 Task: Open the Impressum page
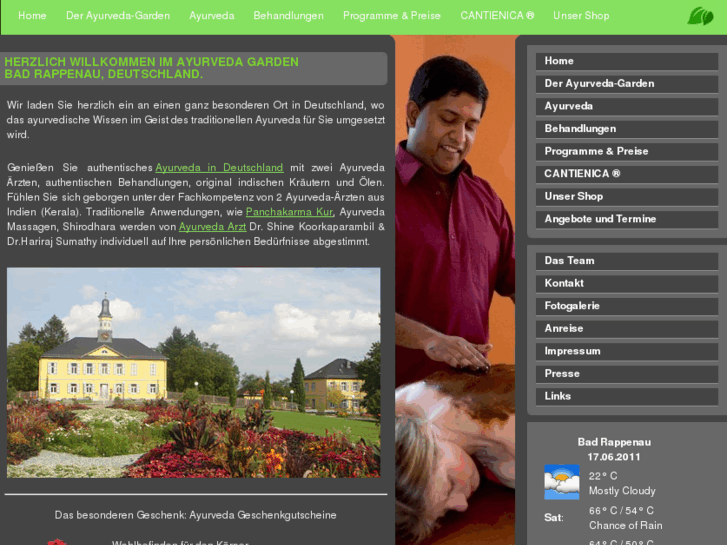[x=627, y=352]
